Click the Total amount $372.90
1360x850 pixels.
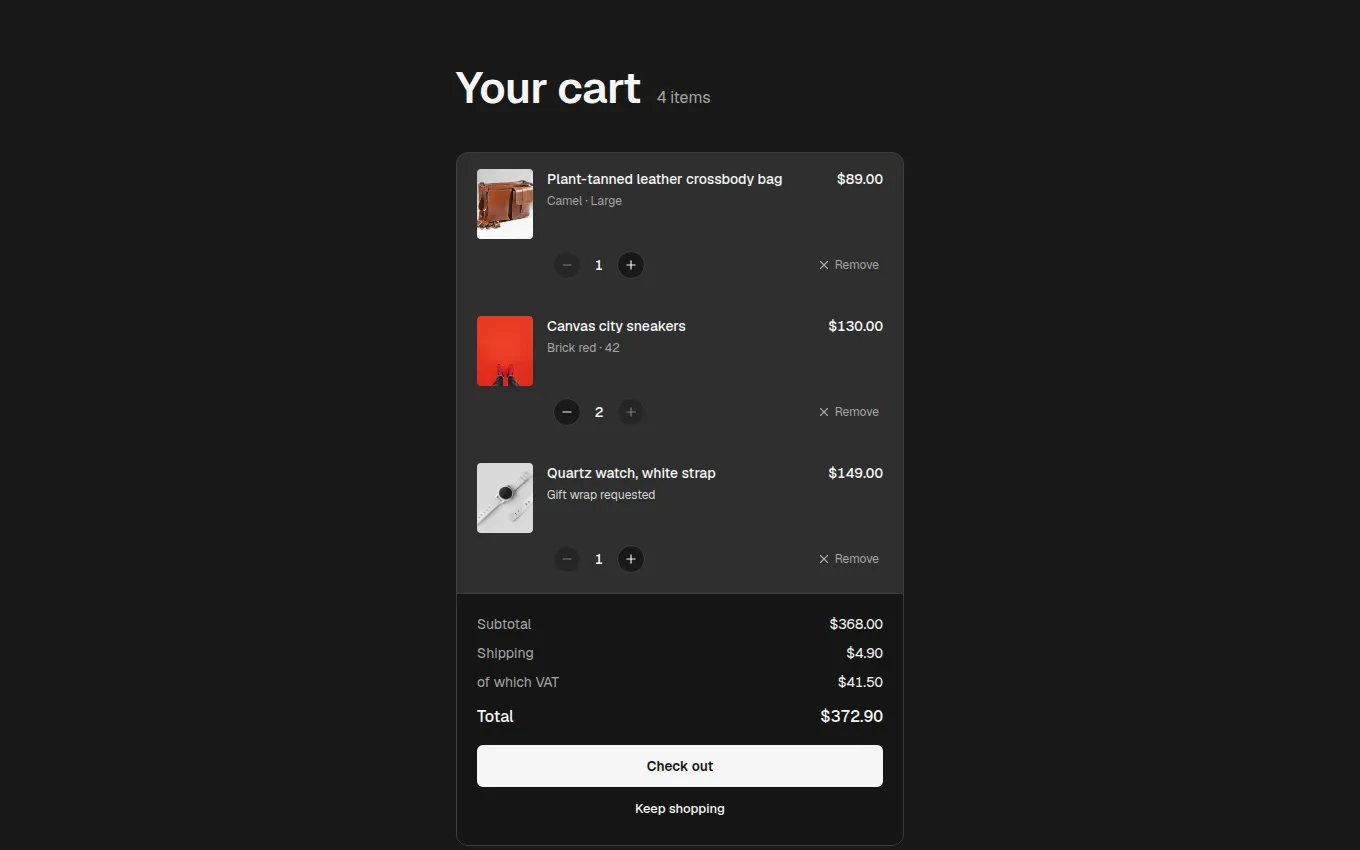click(x=852, y=716)
